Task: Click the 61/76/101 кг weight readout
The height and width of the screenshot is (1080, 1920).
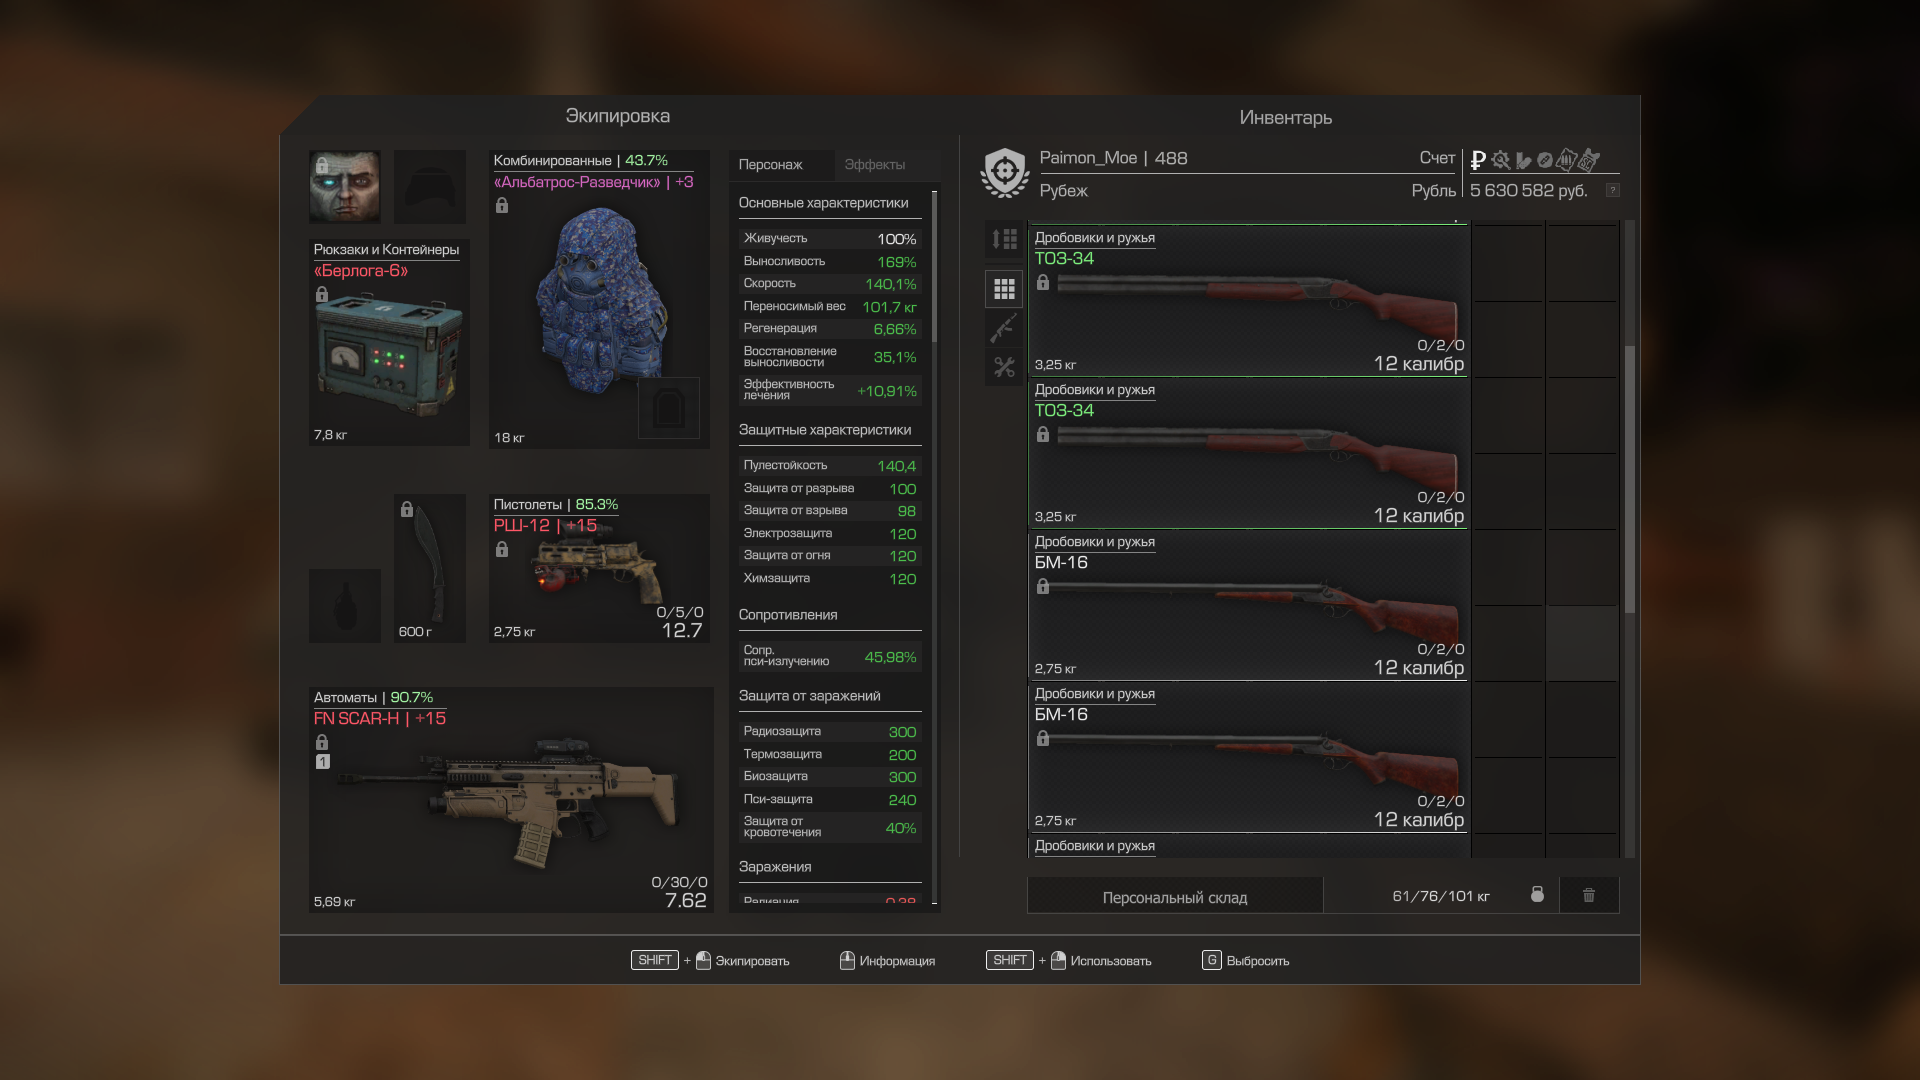Action: point(1440,896)
